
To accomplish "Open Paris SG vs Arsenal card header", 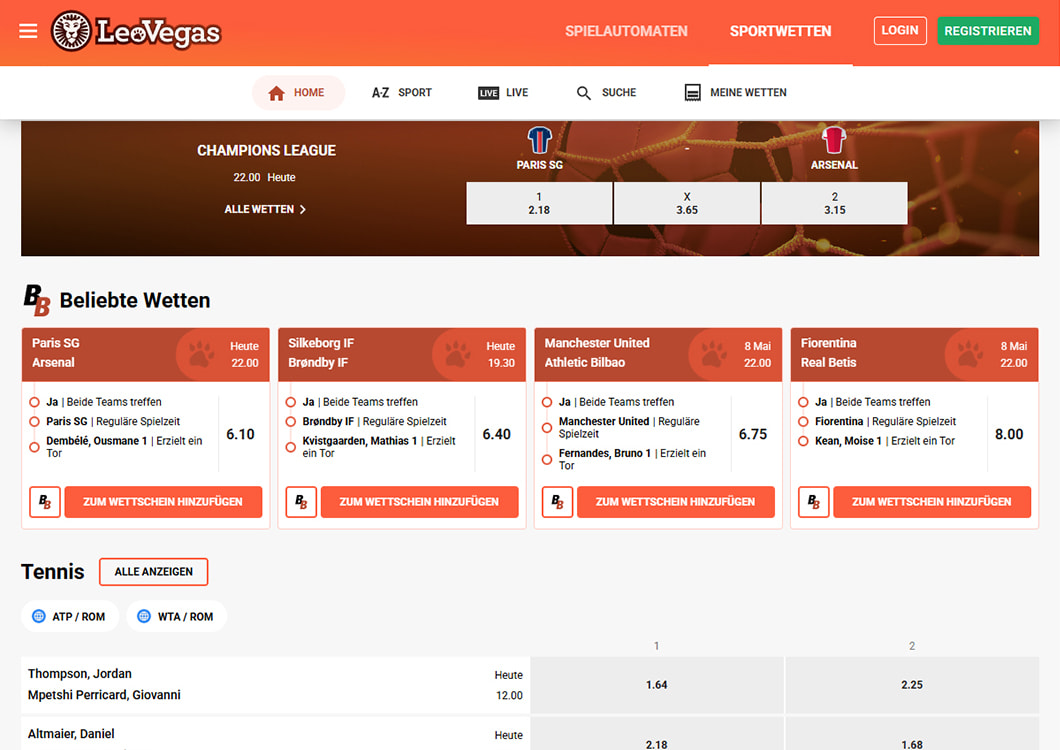I will coord(145,354).
